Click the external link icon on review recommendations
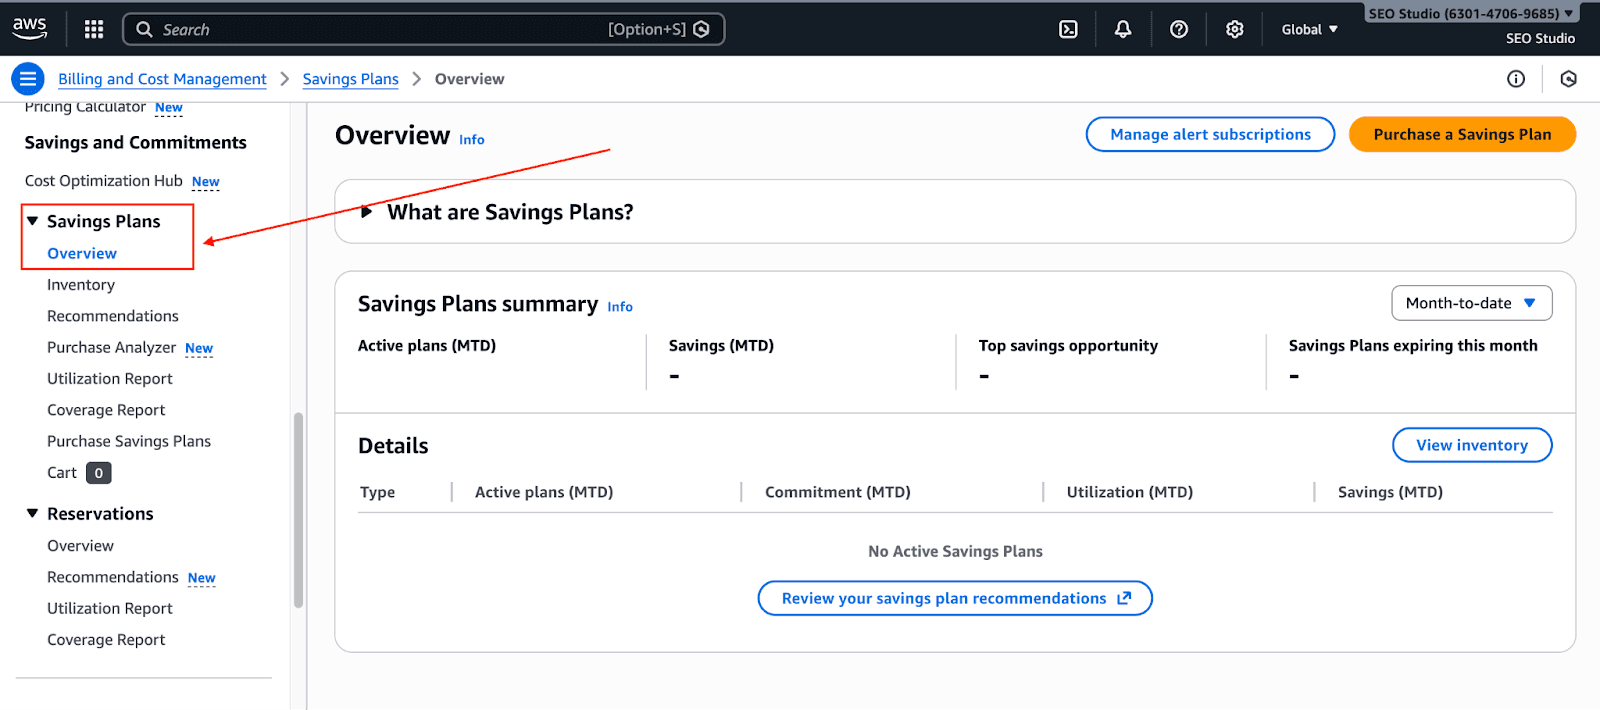The image size is (1600, 710). point(1124,598)
